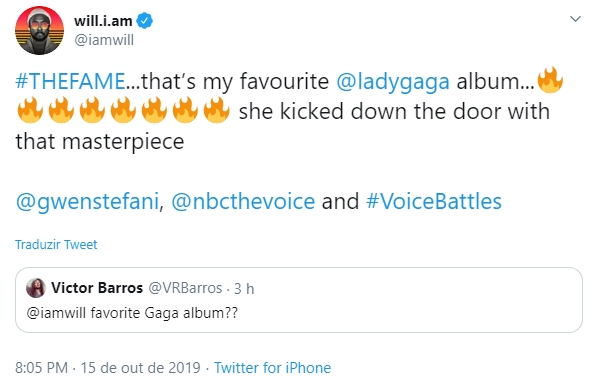The width and height of the screenshot is (596, 387).
Task: Open the @nbcthevoice mention
Action: [x=243, y=201]
